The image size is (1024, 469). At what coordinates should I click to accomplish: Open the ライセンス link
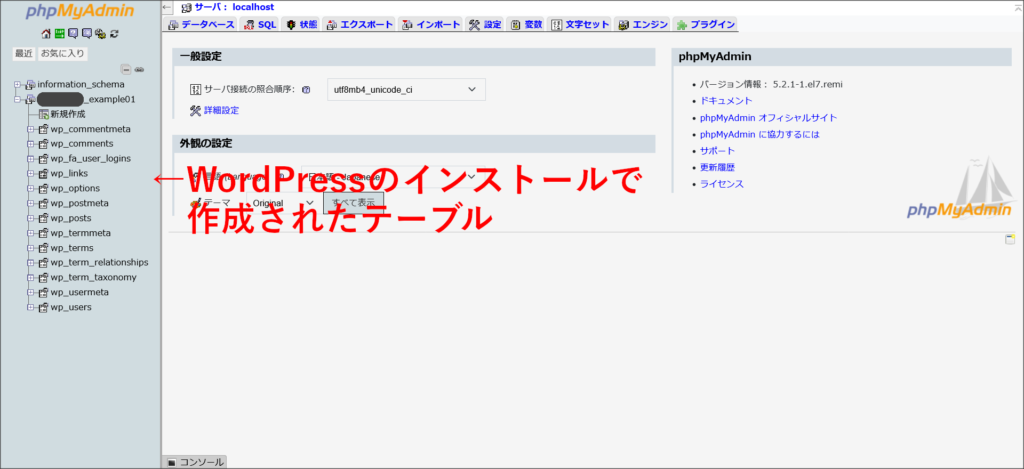722,184
